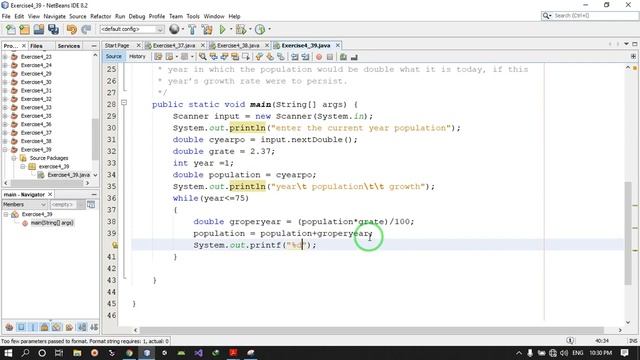Screen dimensions: 640x360
Task: Close the Exercise4_38.java tab
Action: [x=267, y=45]
